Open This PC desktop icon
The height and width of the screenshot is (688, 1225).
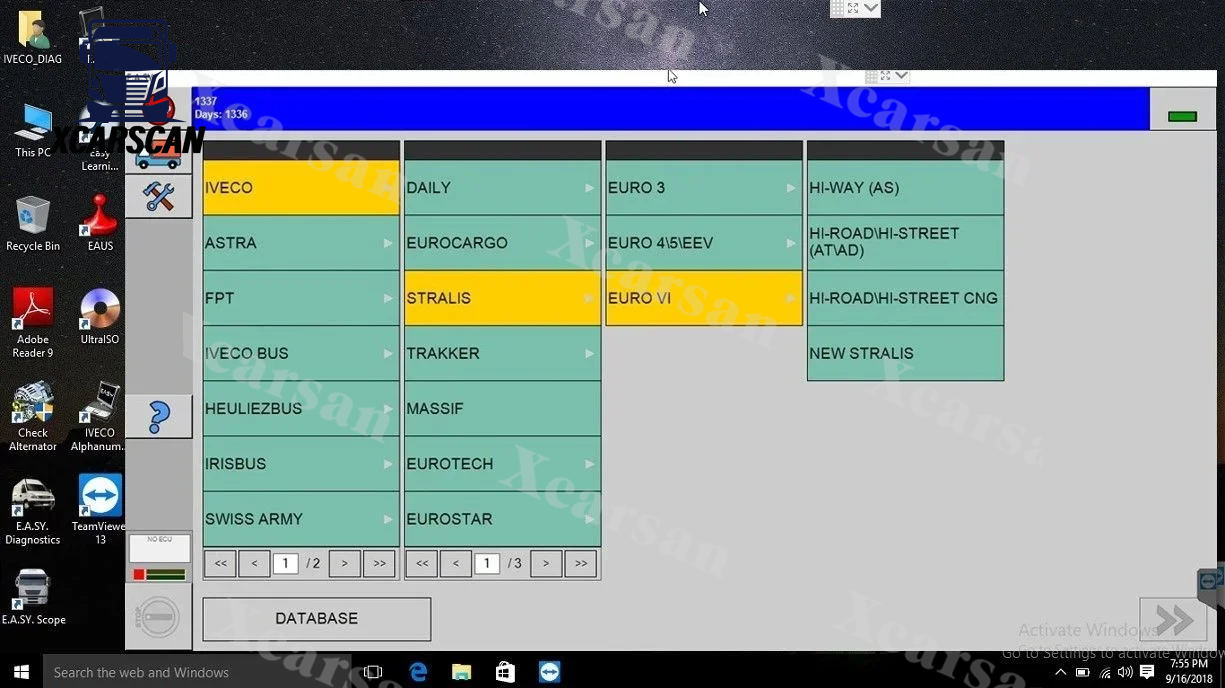[33, 131]
